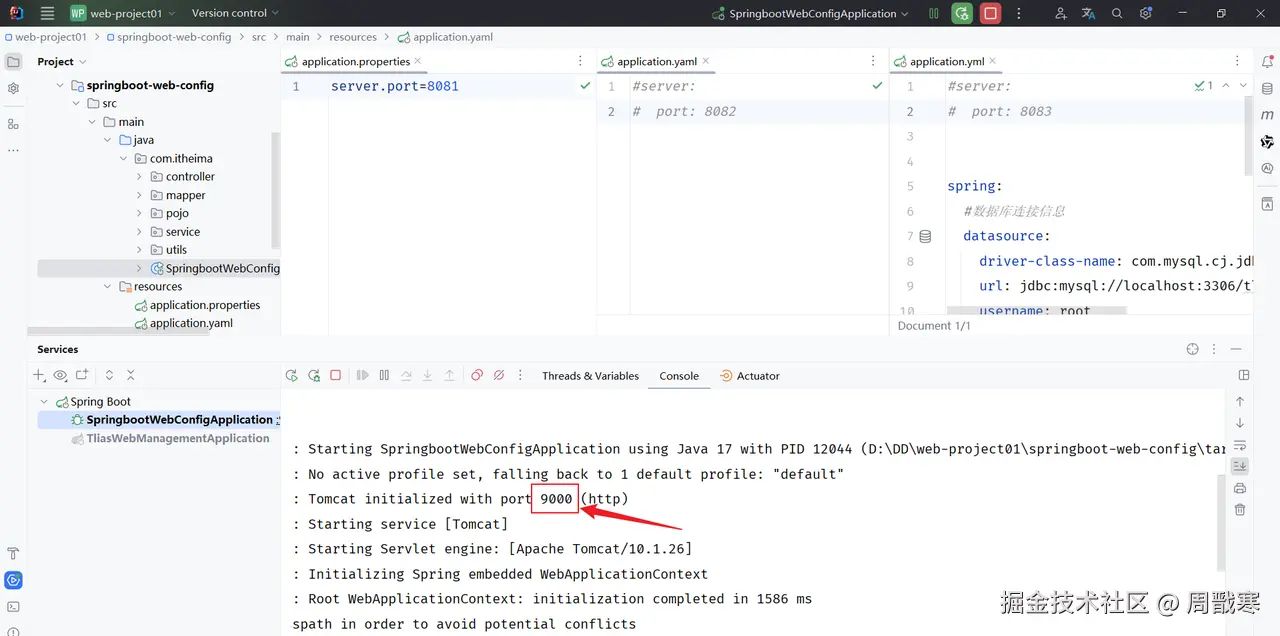The width and height of the screenshot is (1280, 636).
Task: Open the main hamburger menu
Action: point(47,13)
